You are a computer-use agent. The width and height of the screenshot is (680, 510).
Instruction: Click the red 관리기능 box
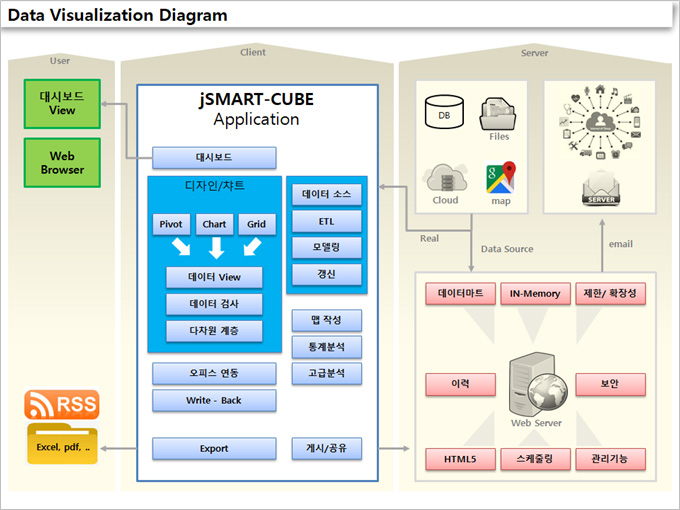(610, 459)
